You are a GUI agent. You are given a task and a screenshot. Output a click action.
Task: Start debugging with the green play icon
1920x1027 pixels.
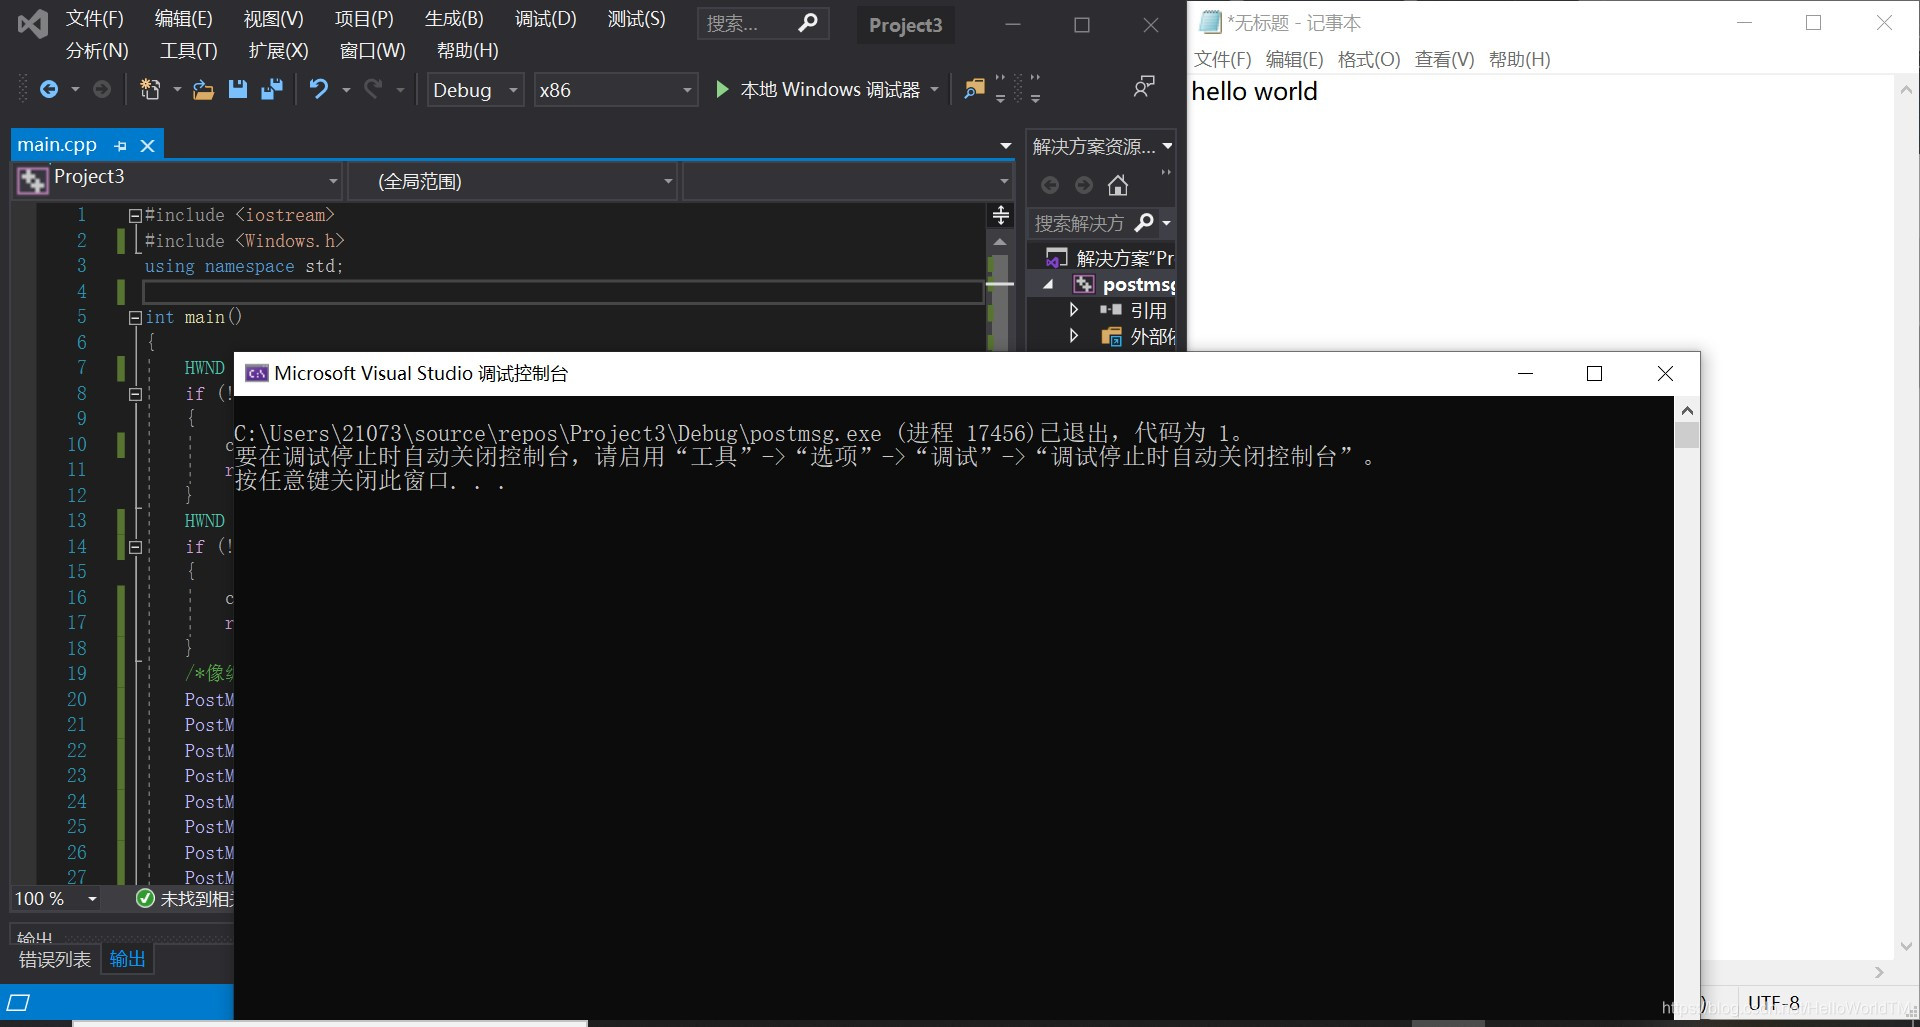coord(722,90)
